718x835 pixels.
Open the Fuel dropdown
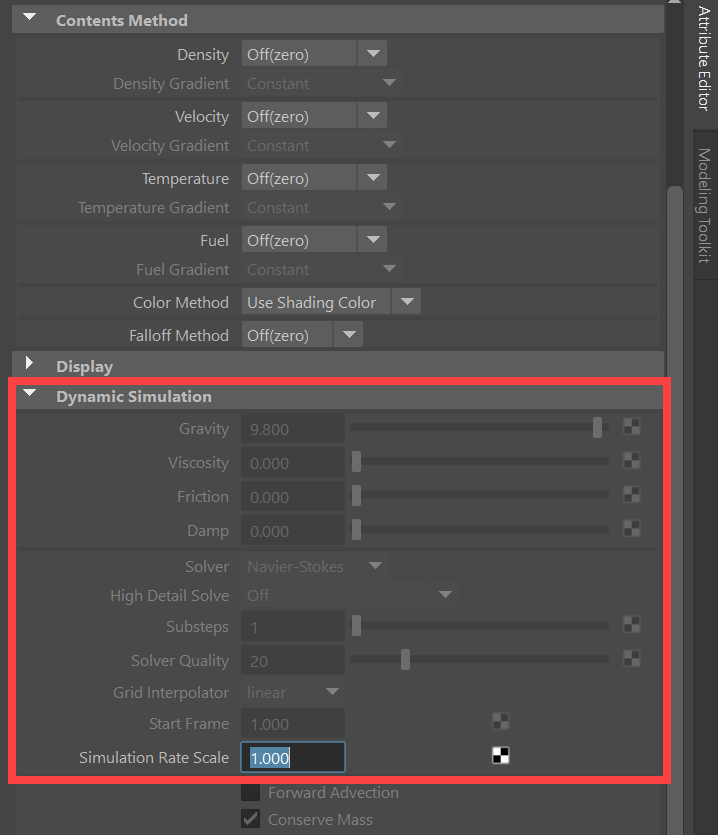[x=314, y=240]
